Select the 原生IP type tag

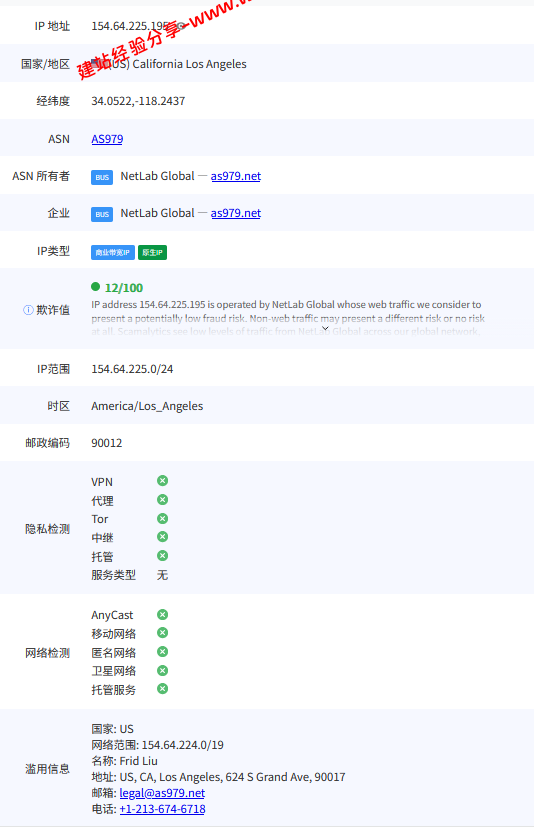[x=152, y=253]
